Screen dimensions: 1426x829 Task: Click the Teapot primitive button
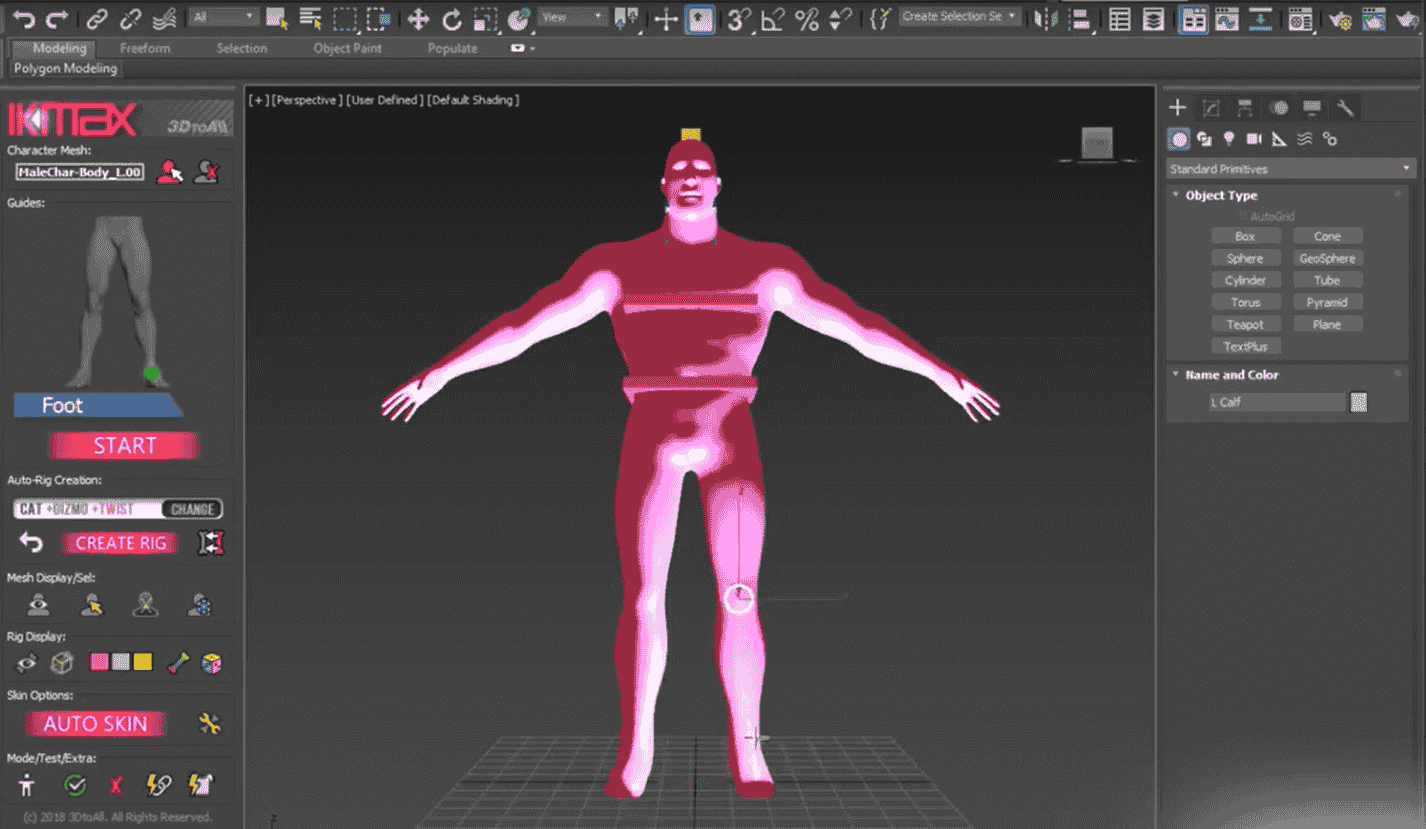tap(1245, 324)
